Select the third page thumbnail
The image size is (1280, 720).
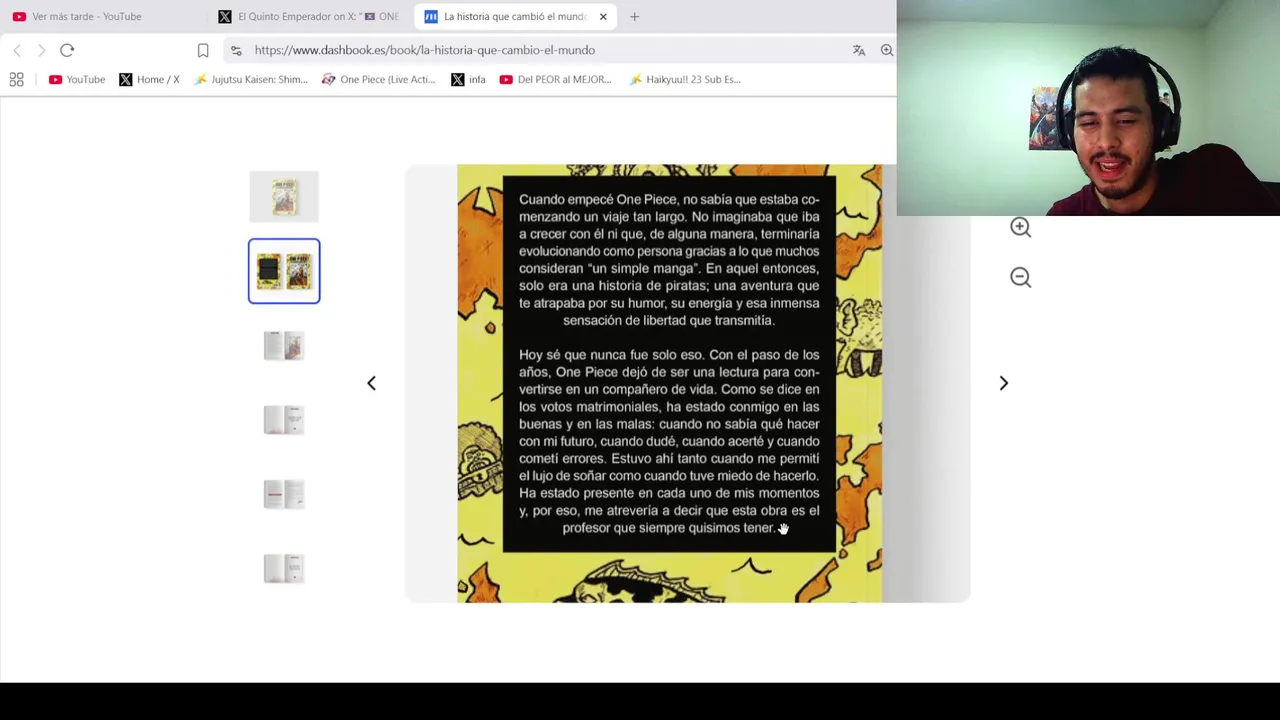point(284,346)
